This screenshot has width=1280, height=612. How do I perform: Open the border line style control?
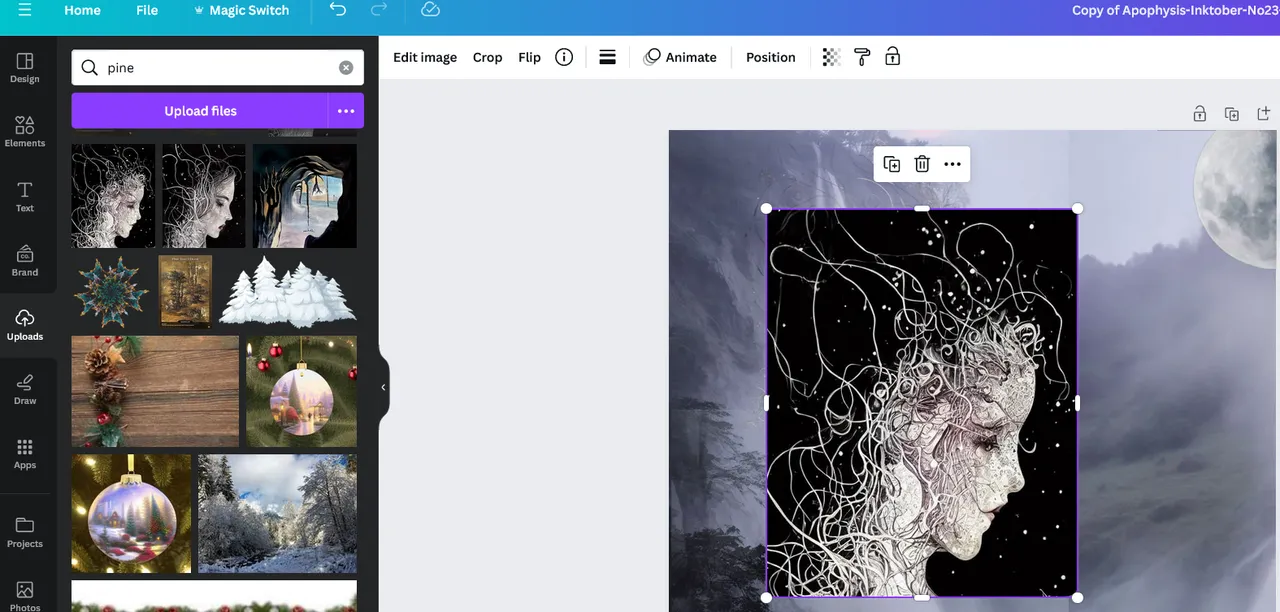click(607, 57)
